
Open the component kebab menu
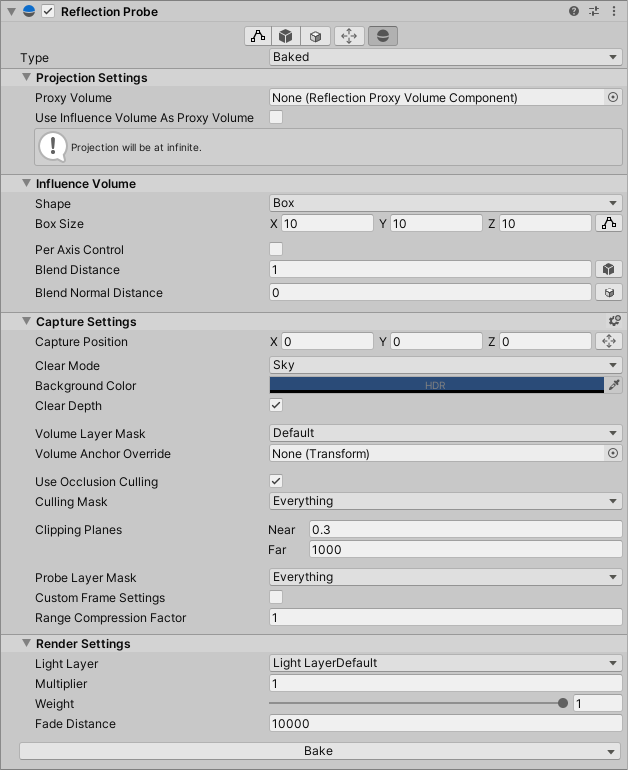click(x=614, y=11)
